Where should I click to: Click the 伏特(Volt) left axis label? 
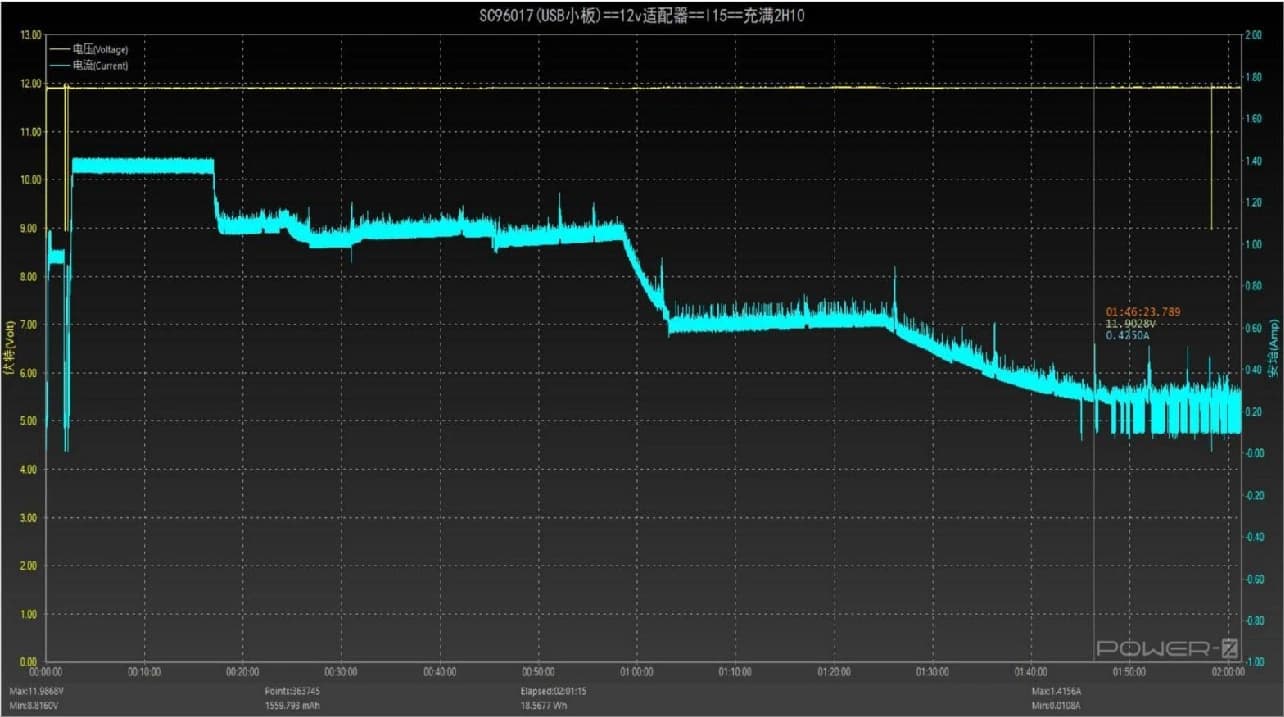9,347
